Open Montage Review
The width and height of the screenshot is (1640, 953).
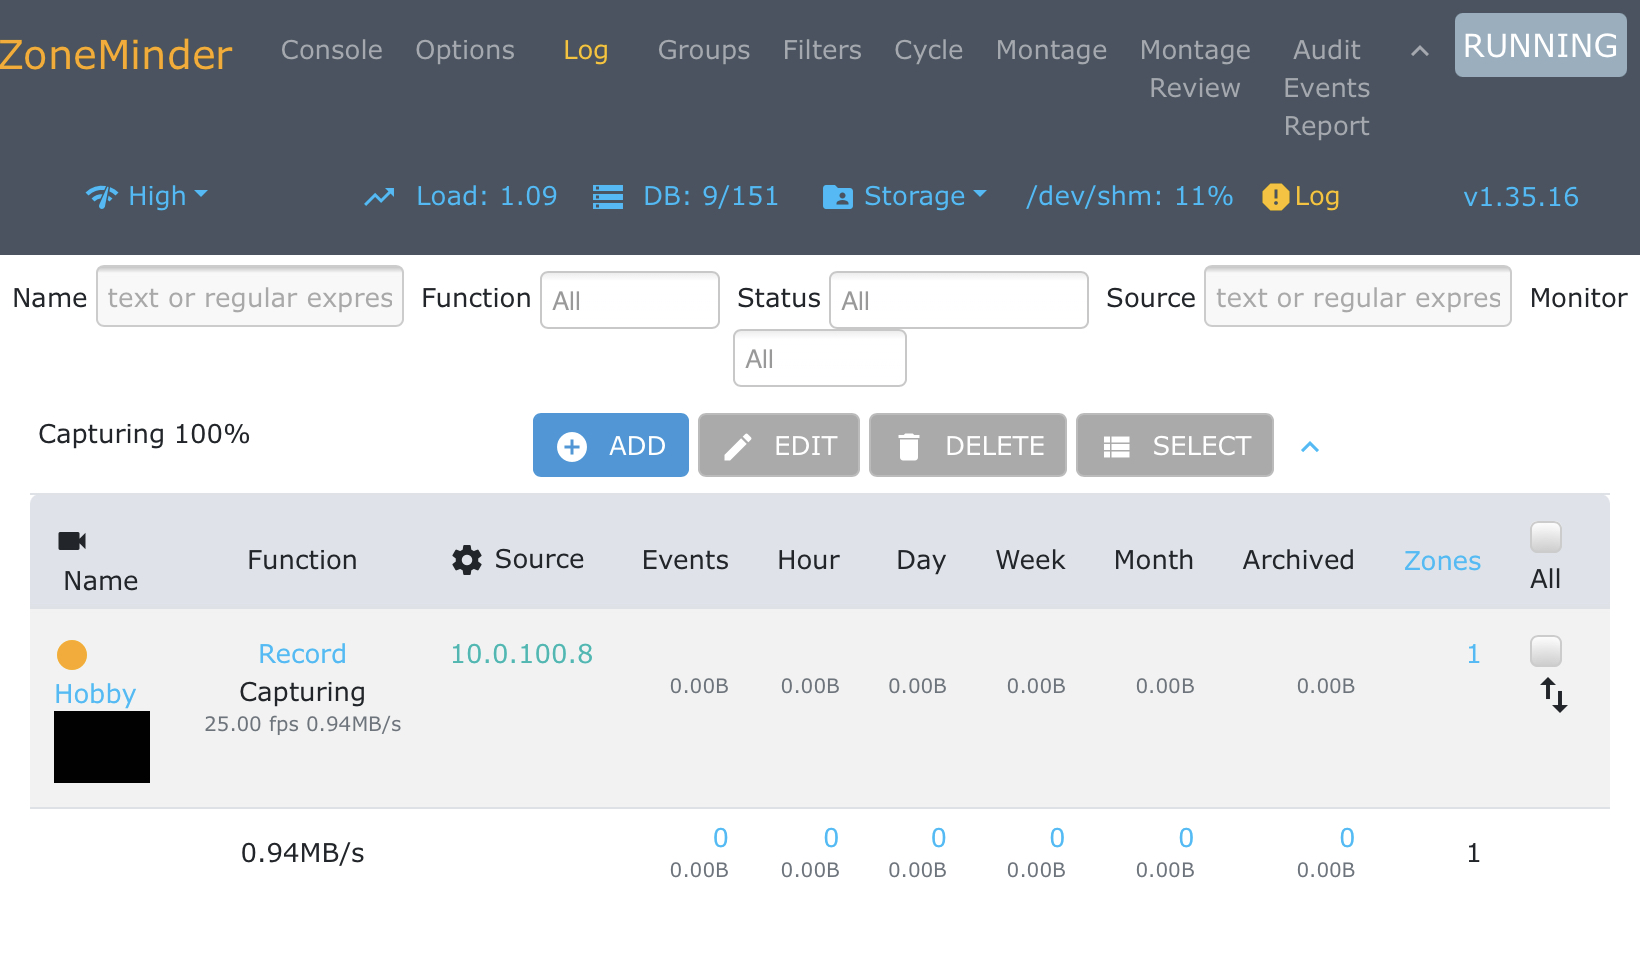click(x=1195, y=69)
